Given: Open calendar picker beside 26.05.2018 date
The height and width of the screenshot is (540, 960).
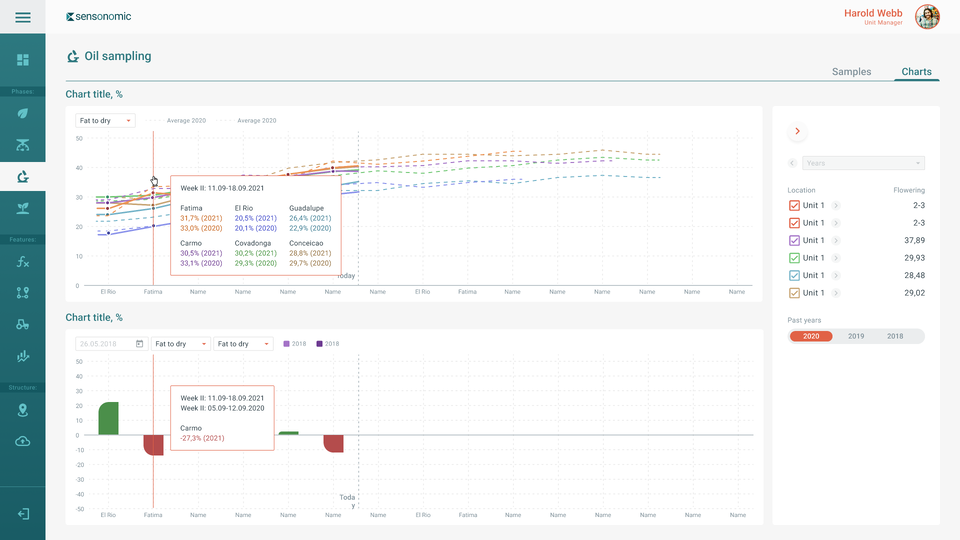Looking at the screenshot, I should click(139, 344).
